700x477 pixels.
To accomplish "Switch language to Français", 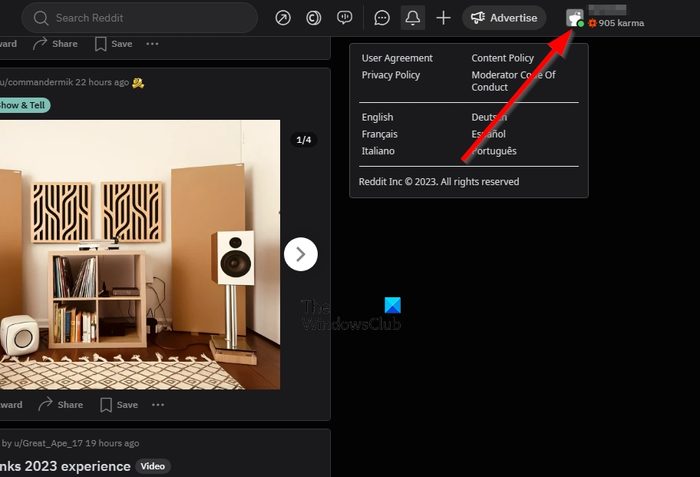I will 379,134.
